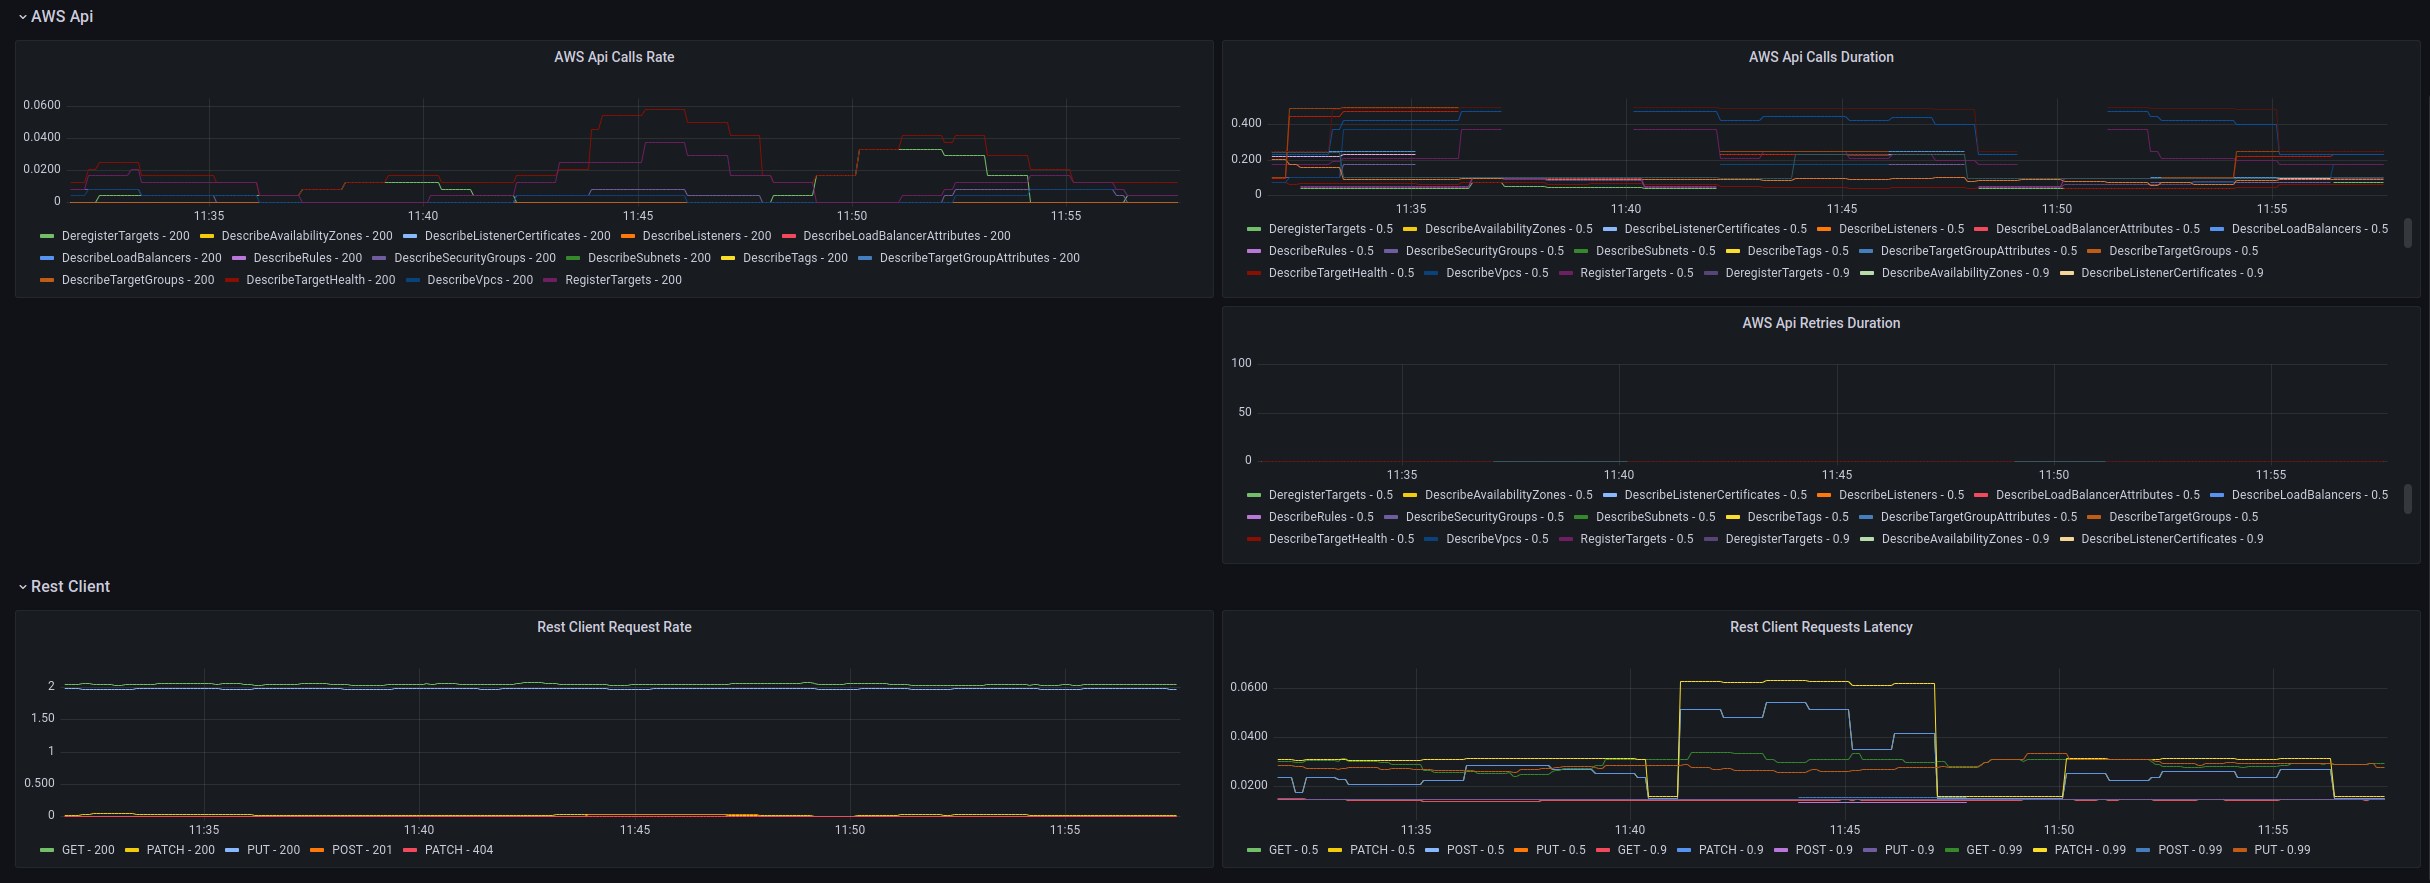Click the POST - 0.99 legend color swatch
Viewport: 2430px width, 883px height.
click(x=2143, y=850)
